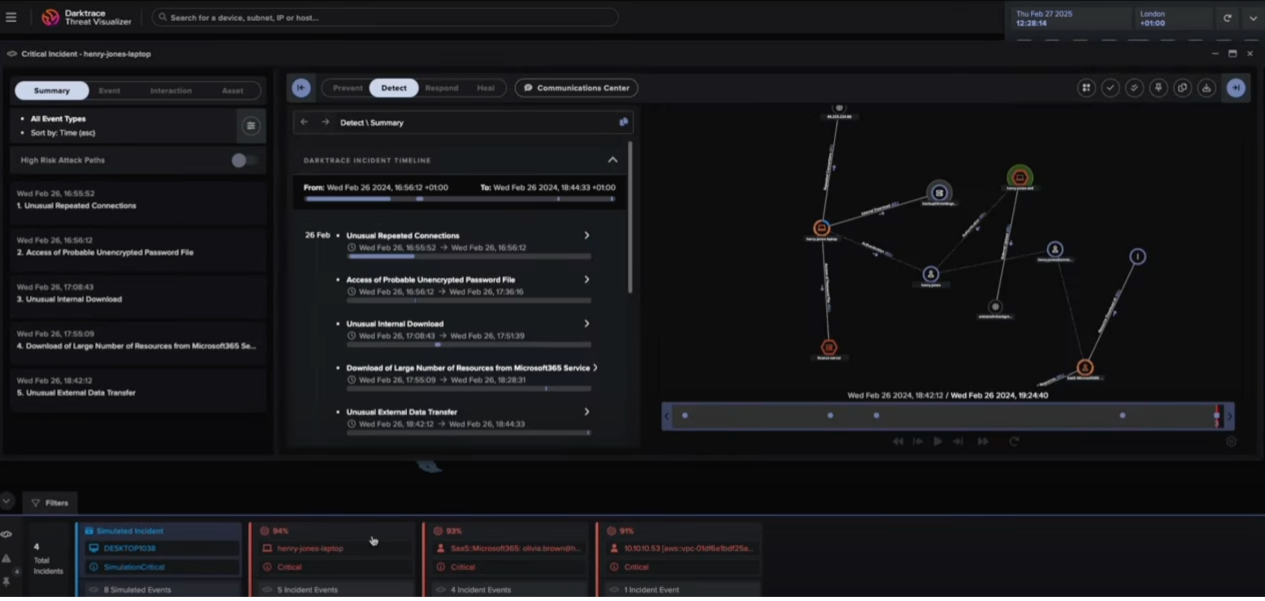The width and height of the screenshot is (1265, 601).
Task: Click the info node in graph
Action: pos(1137,257)
